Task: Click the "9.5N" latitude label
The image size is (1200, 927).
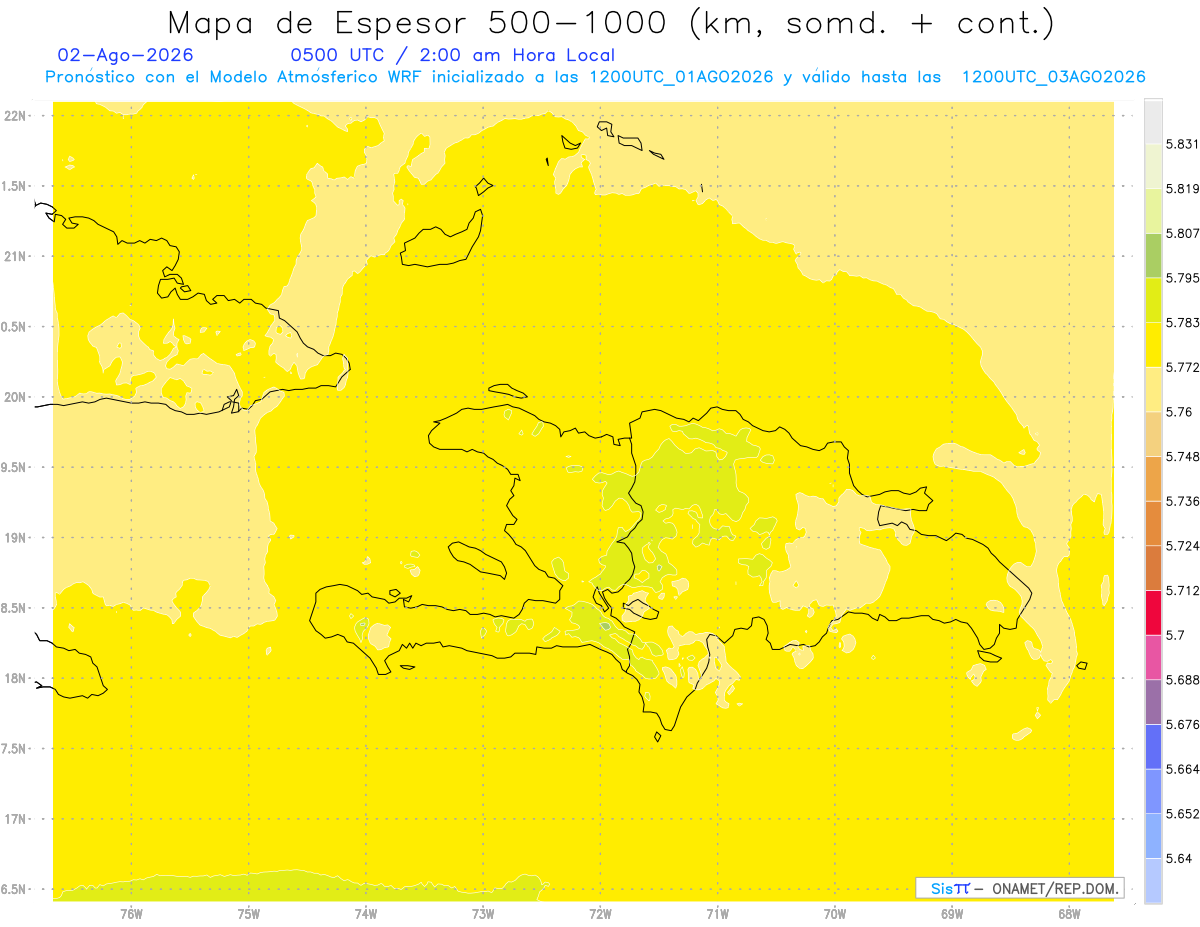Action: pyautogui.click(x=14, y=467)
